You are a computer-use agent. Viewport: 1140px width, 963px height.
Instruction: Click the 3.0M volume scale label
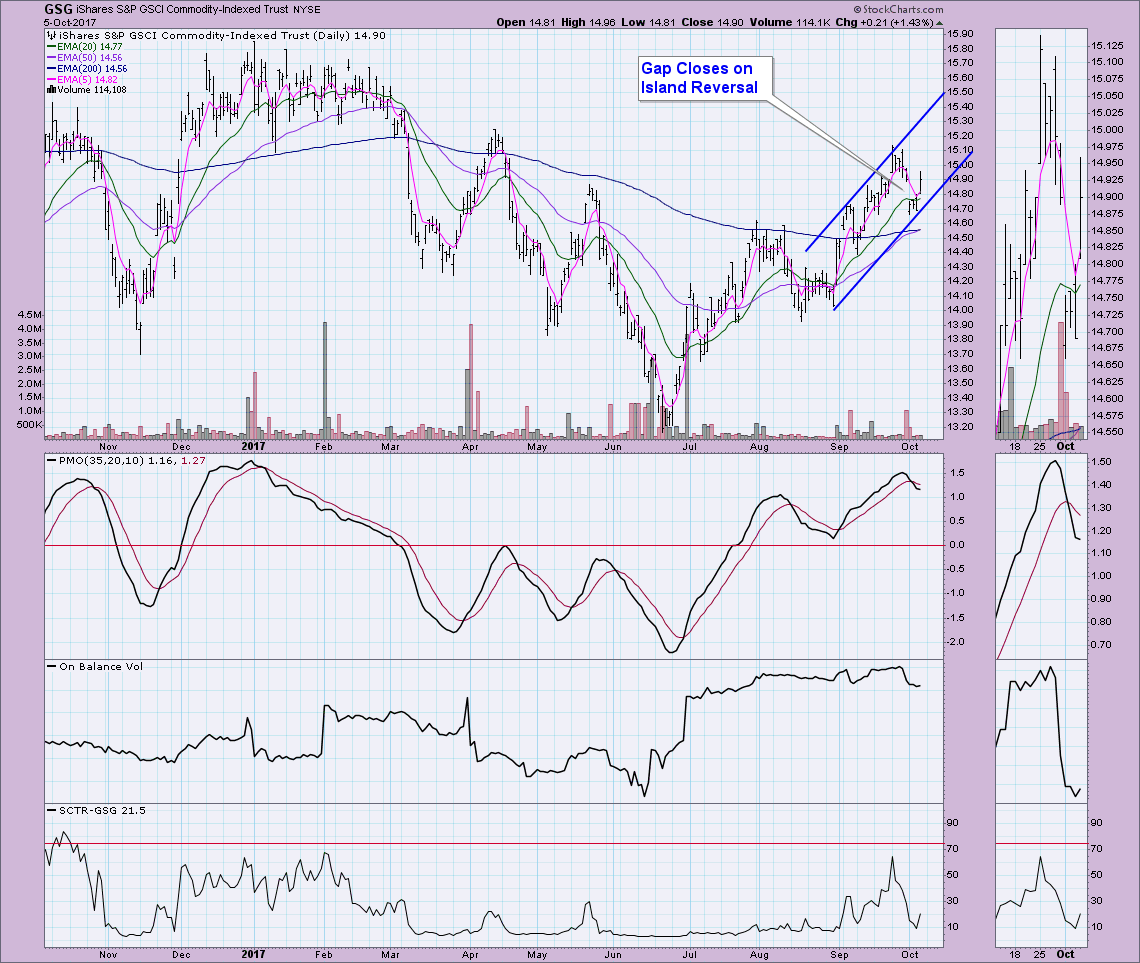tap(30, 356)
